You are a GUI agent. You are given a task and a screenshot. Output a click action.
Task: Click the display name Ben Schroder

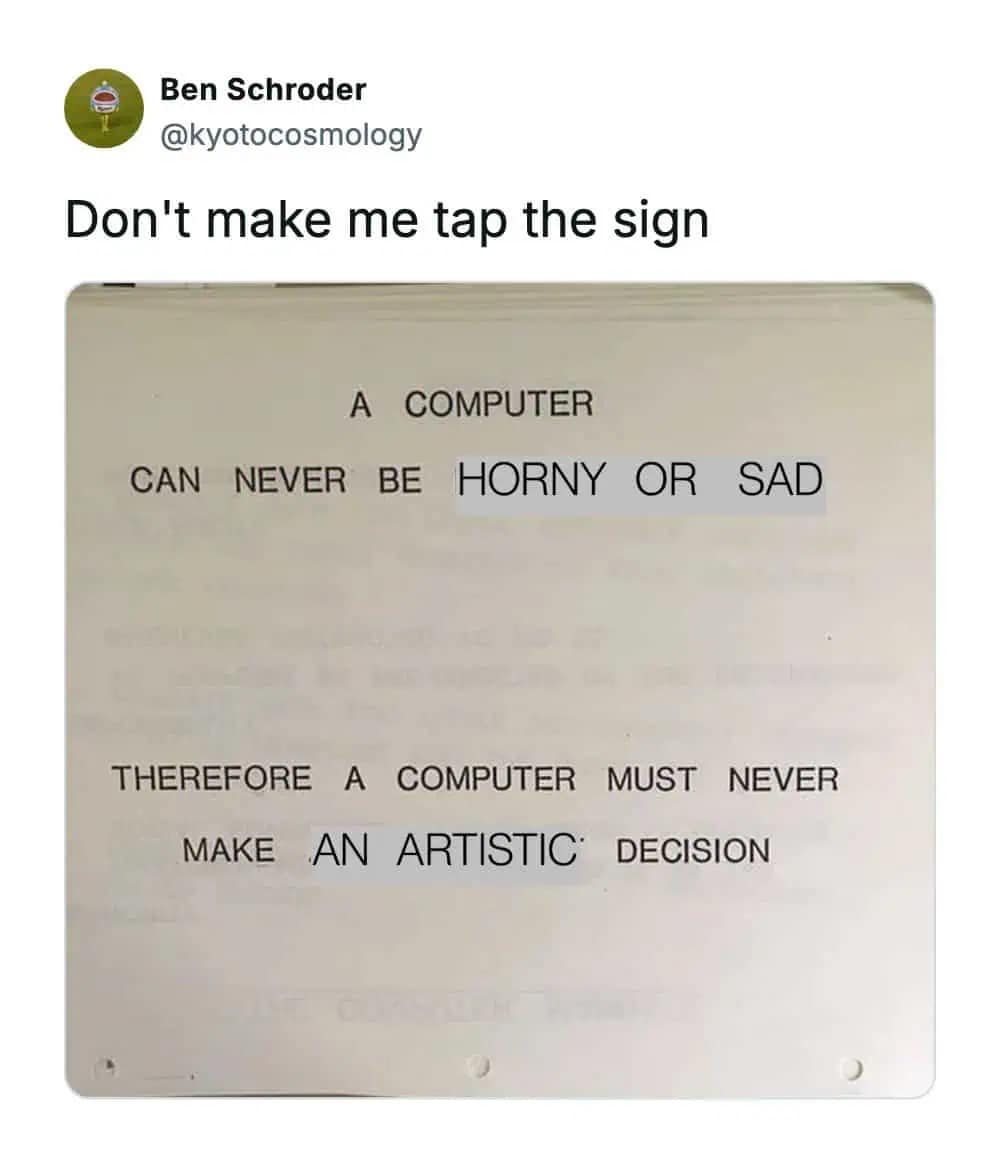point(263,90)
